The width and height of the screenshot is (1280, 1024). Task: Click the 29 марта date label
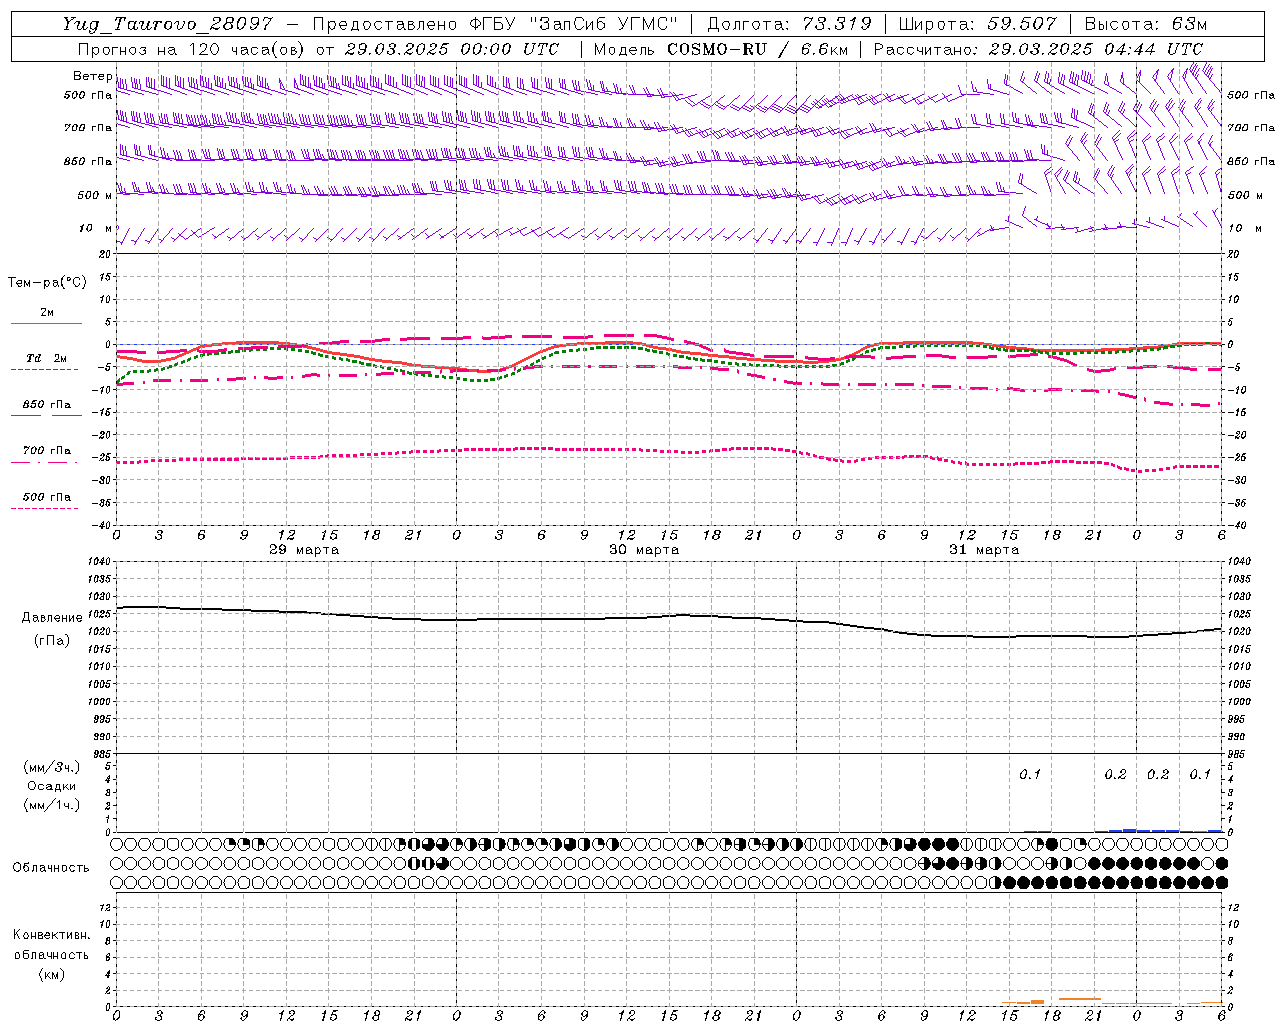[x=304, y=550]
